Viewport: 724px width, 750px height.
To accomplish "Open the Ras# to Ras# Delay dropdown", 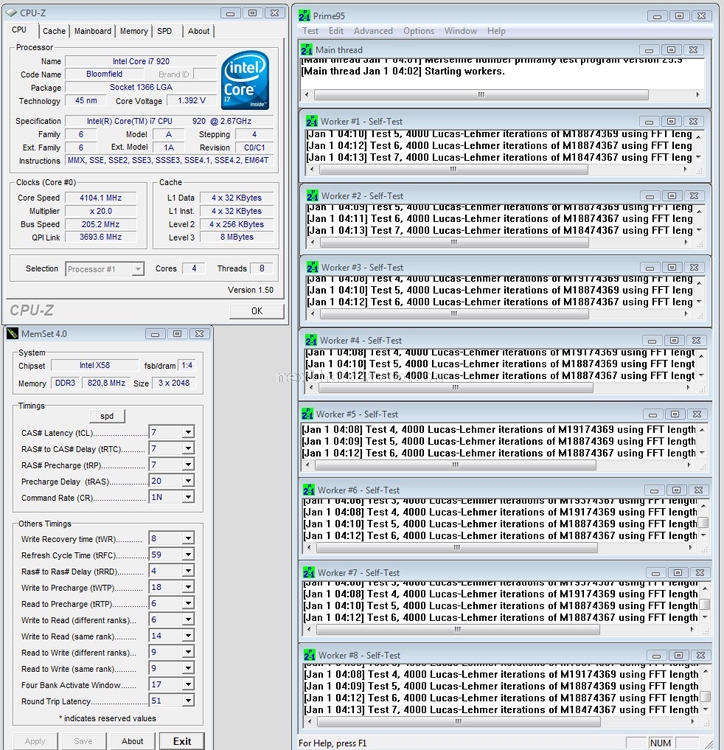I will coord(188,571).
